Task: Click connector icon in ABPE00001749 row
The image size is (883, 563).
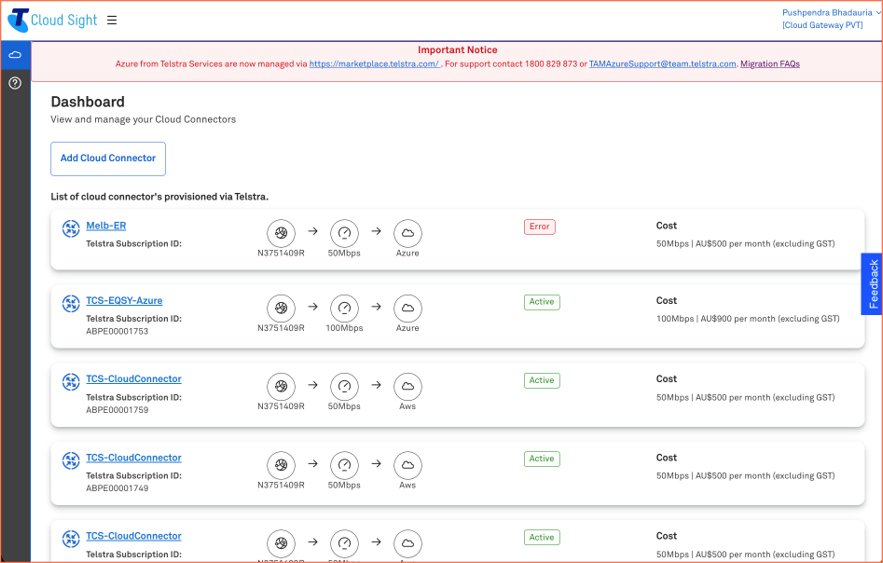Action: 71,461
